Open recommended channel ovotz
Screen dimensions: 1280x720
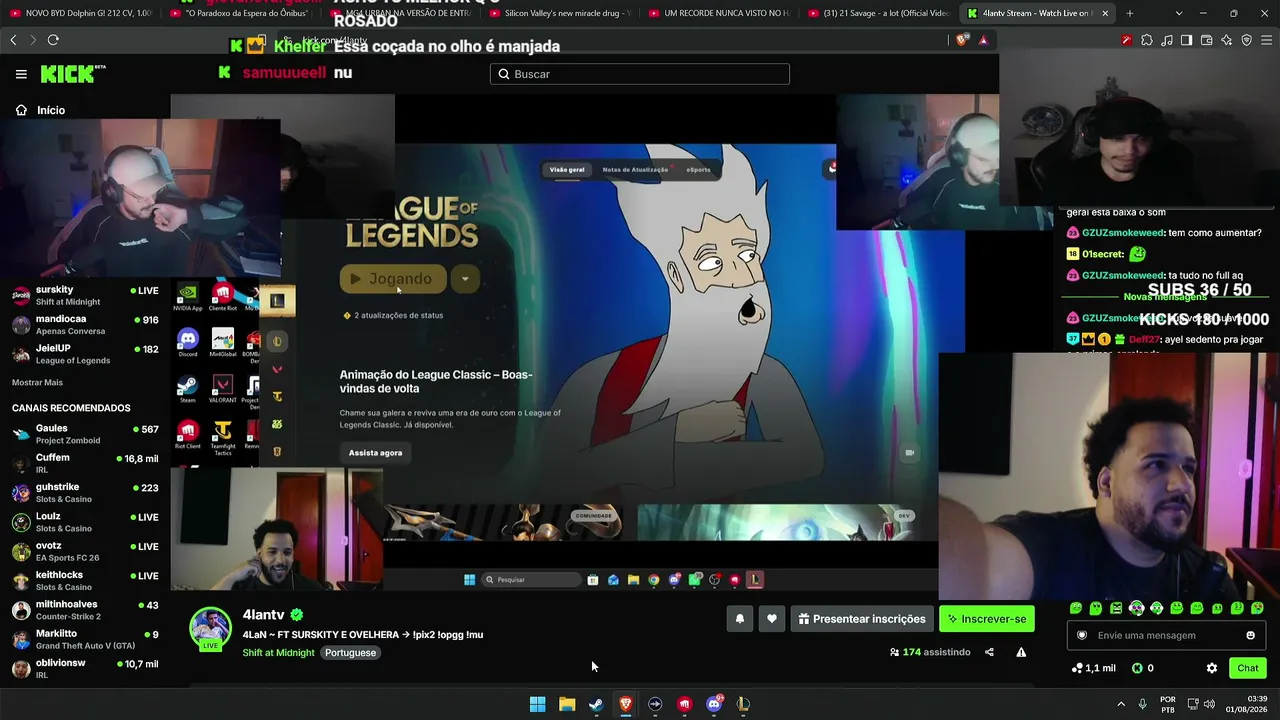tap(85, 551)
